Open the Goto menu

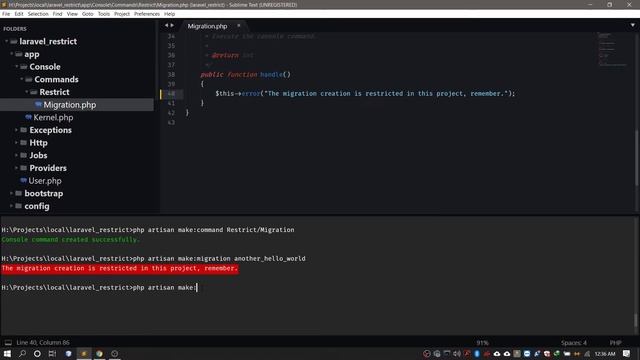pyautogui.click(x=87, y=14)
